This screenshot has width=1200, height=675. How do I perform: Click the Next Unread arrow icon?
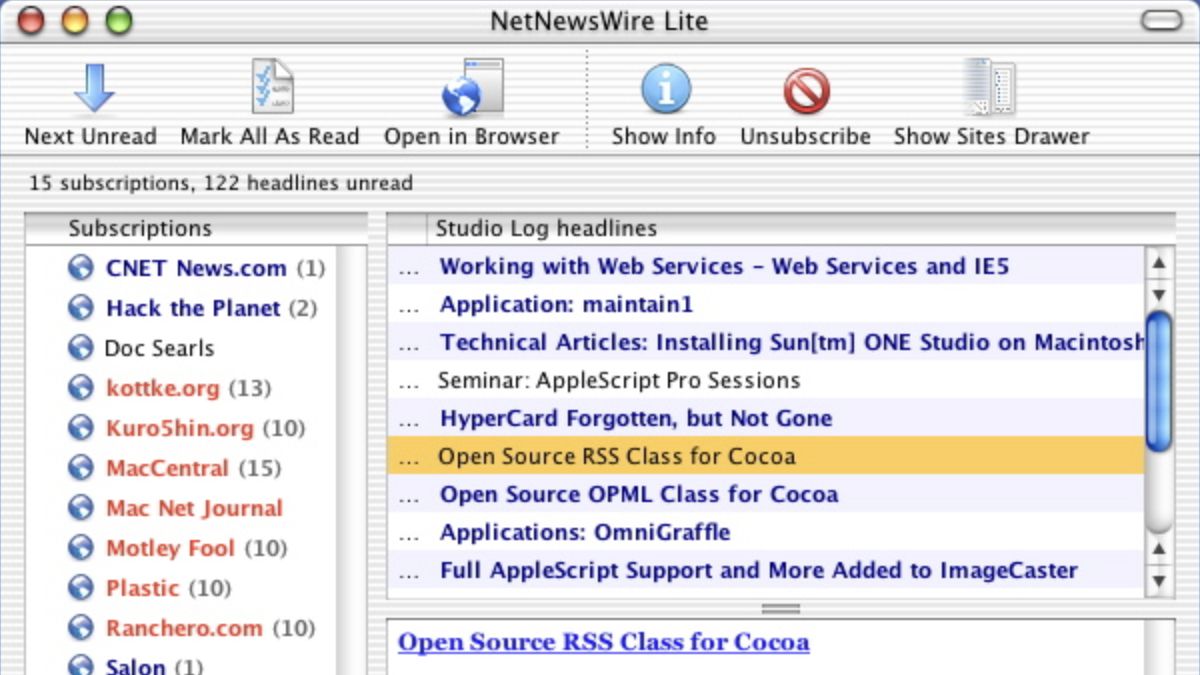click(94, 88)
